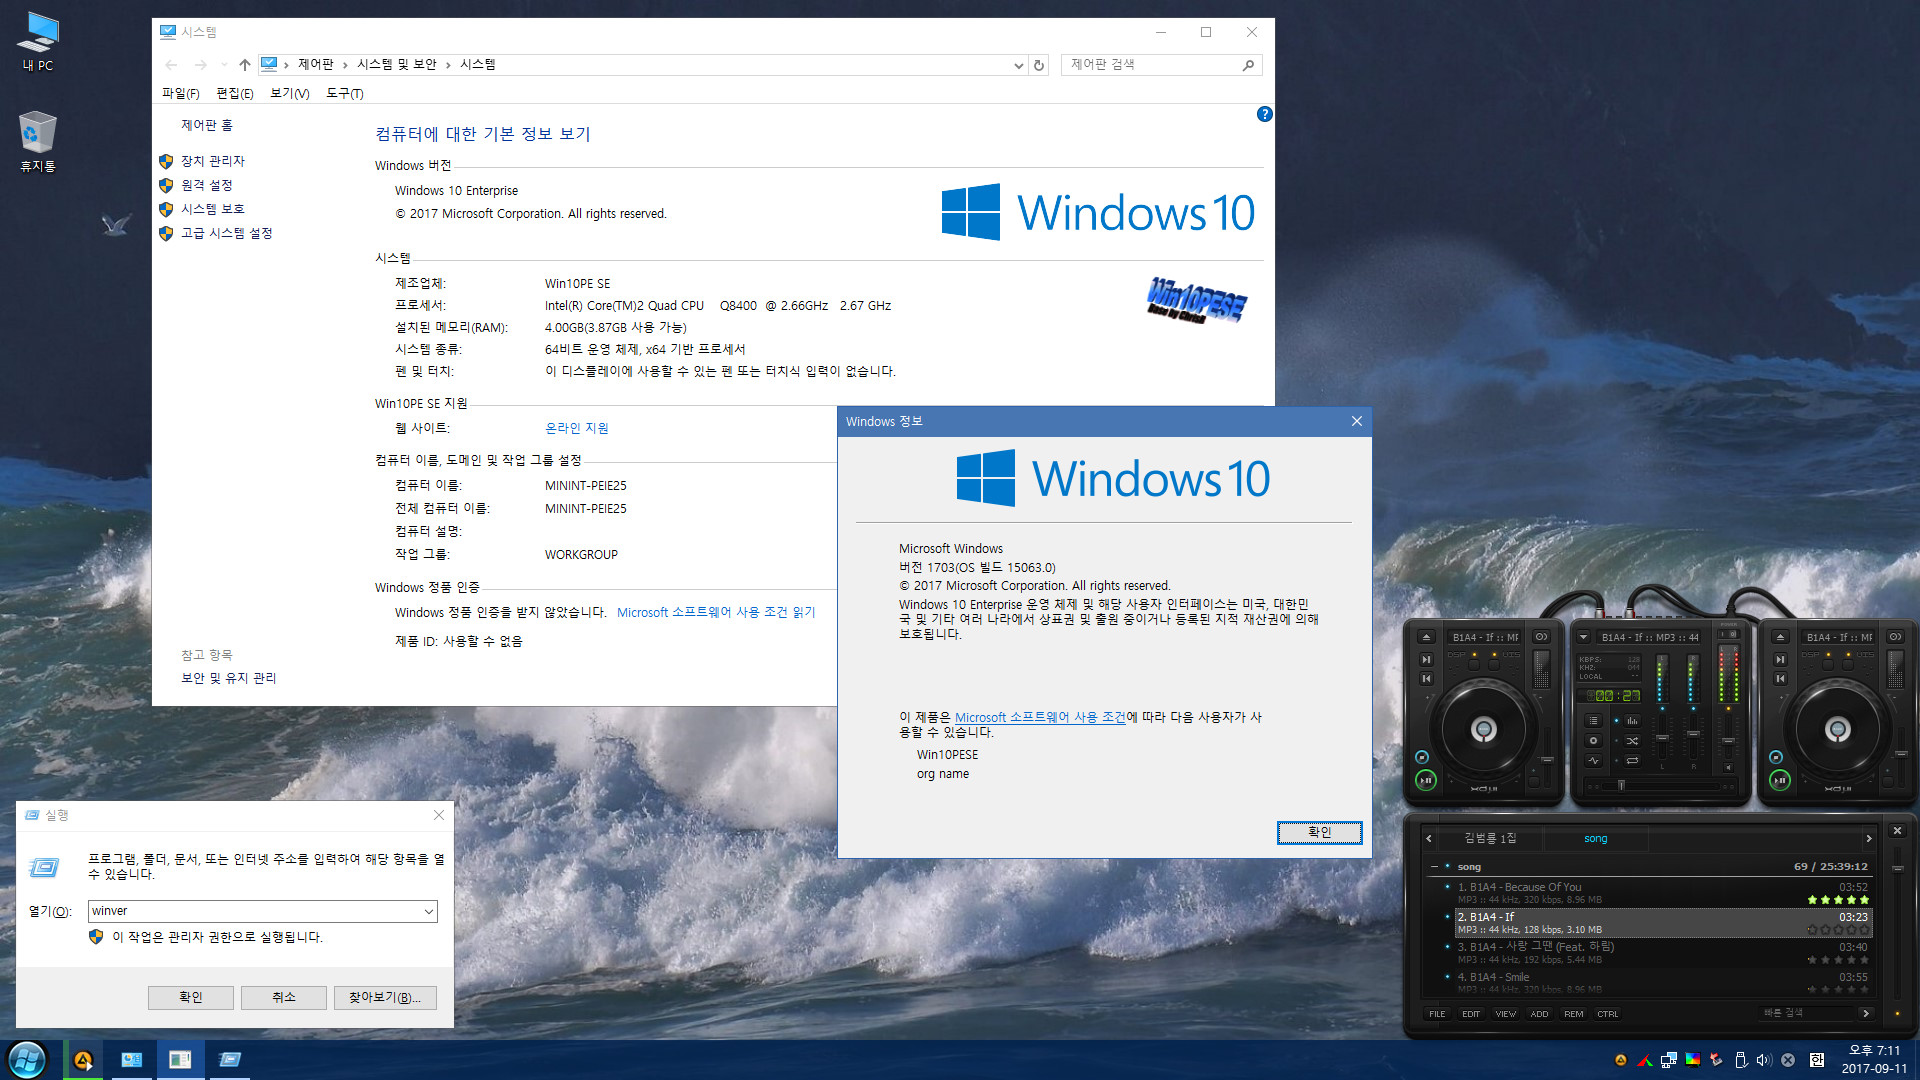Open the 도구(T) menu in the System window
Viewport: 1920px width, 1080px height.
click(x=345, y=93)
